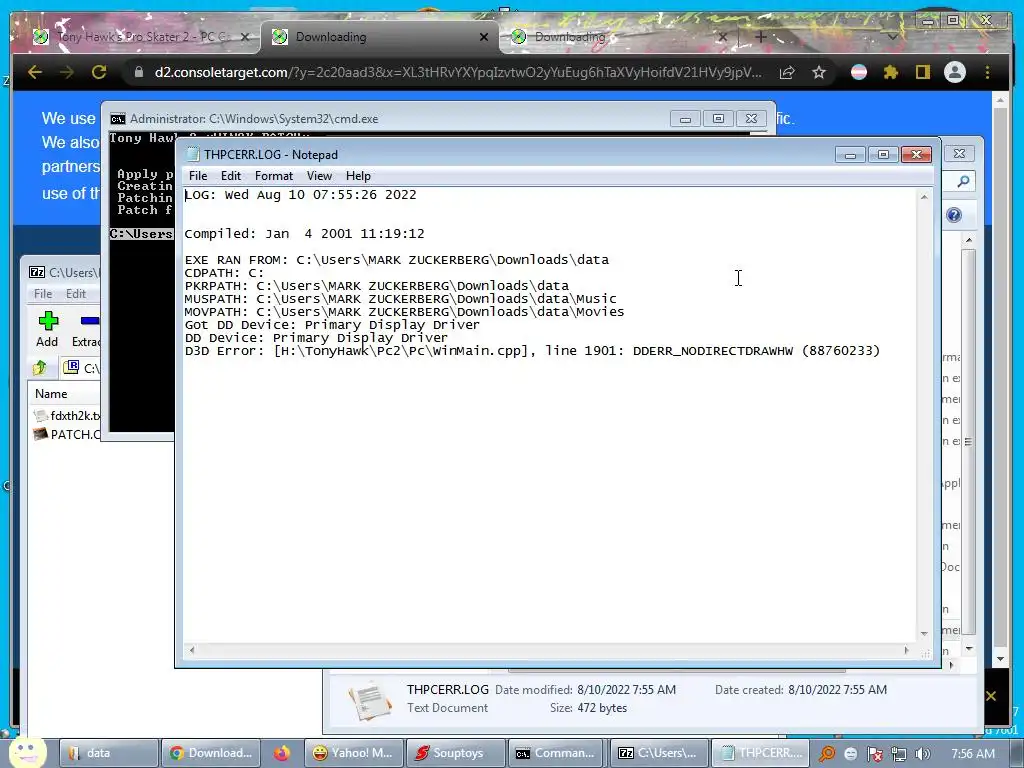
Task: Click Notepad horizontal scroll left arrow
Action: [191, 650]
